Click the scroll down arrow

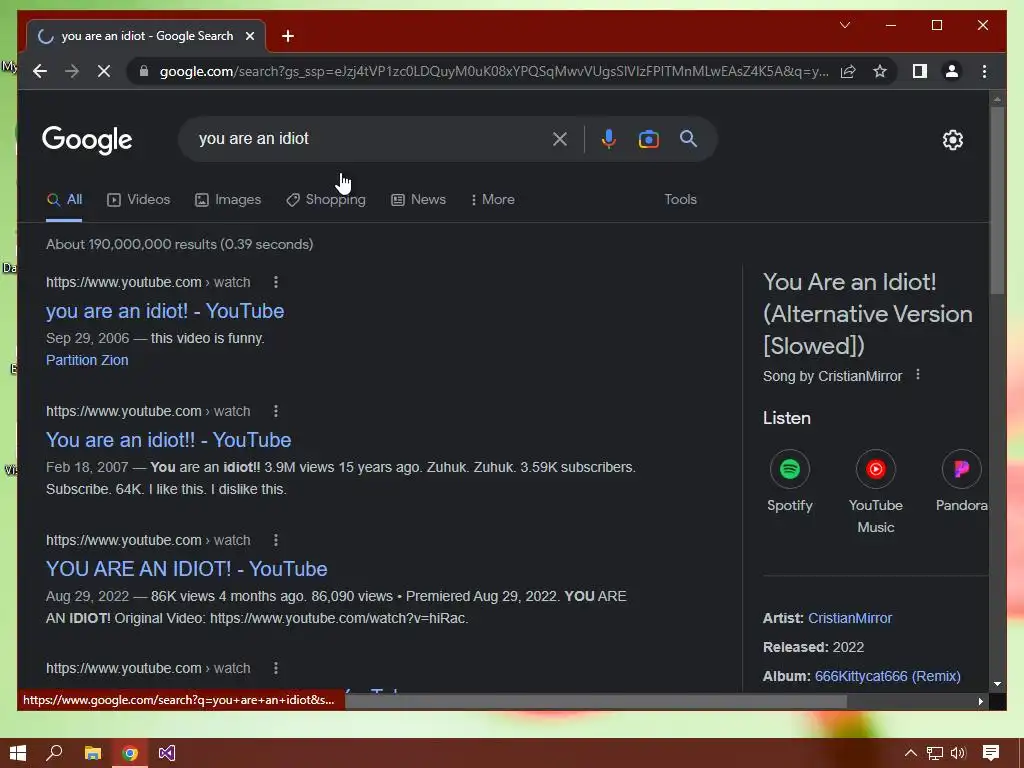(x=997, y=684)
